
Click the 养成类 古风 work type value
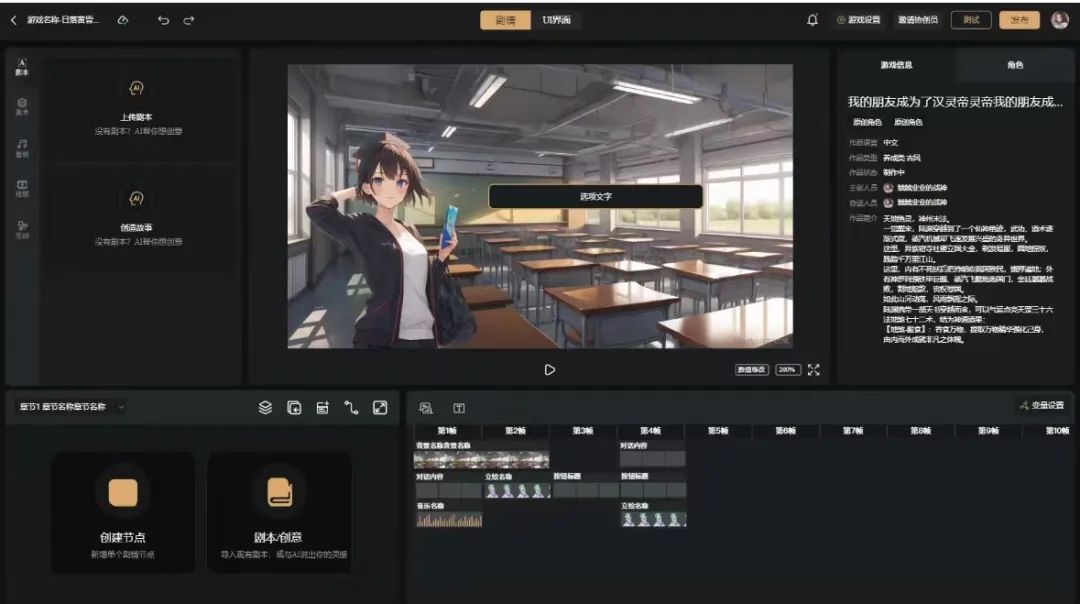(902, 158)
